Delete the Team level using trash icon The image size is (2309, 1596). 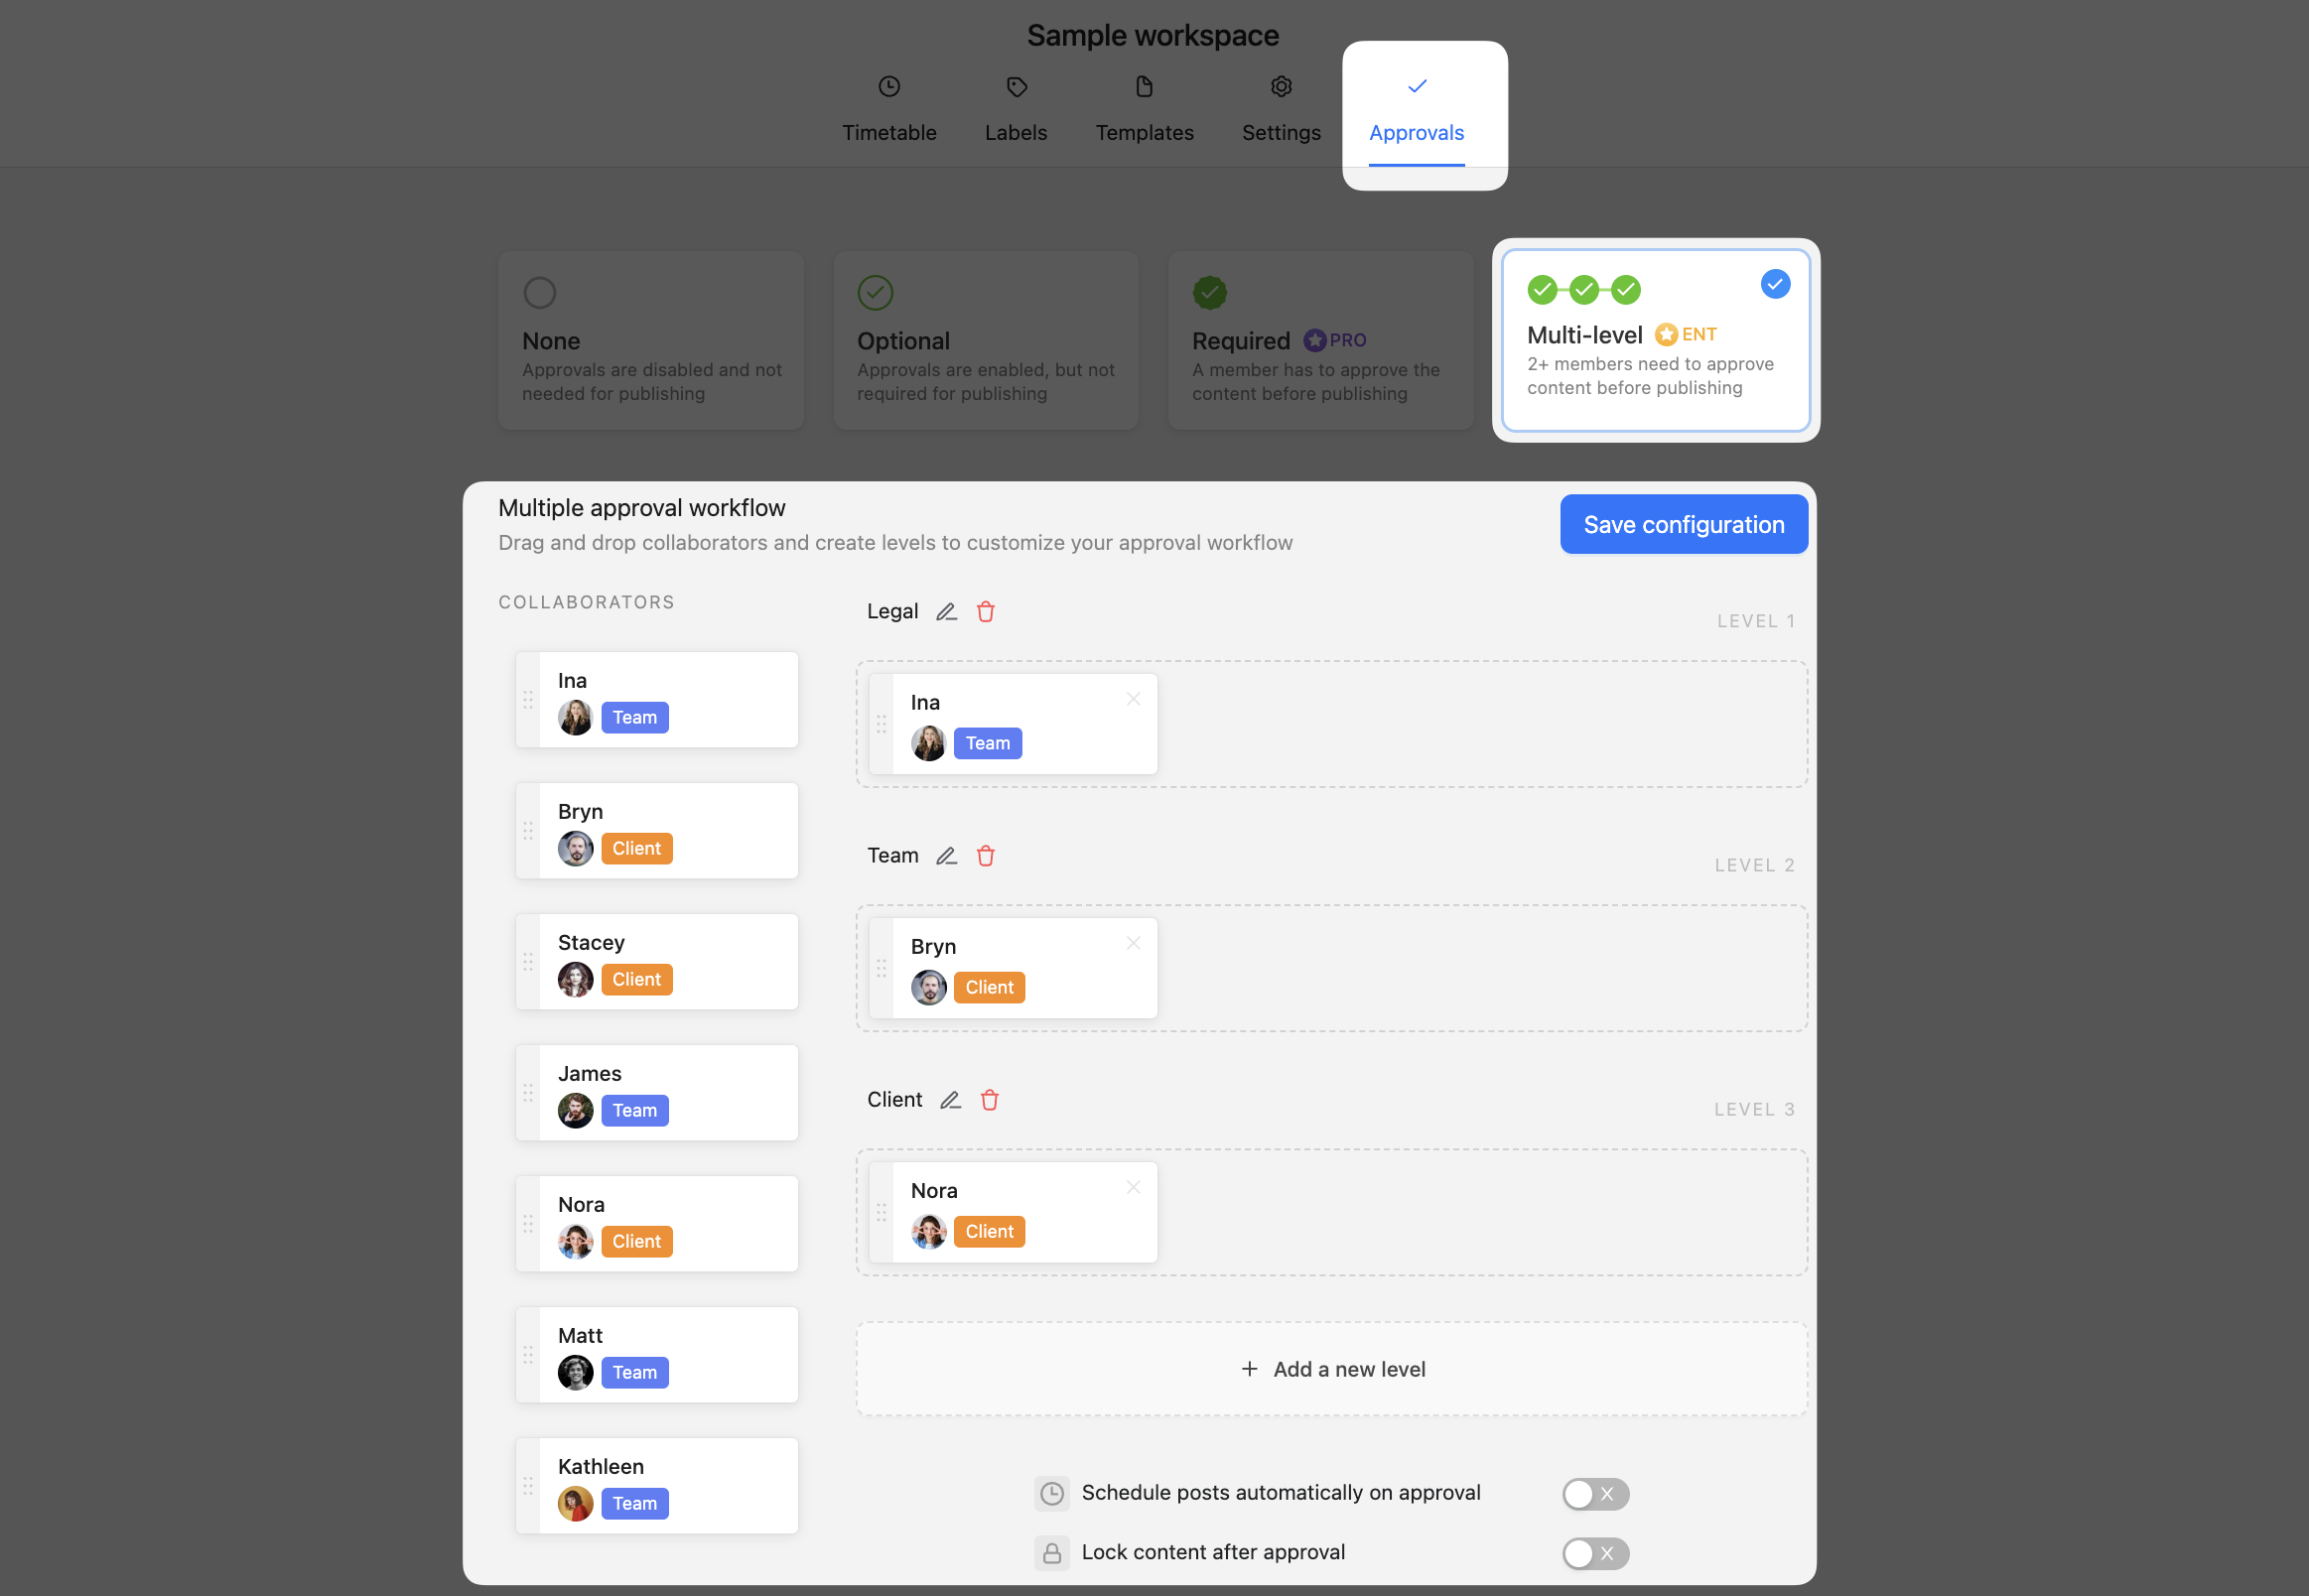[986, 856]
